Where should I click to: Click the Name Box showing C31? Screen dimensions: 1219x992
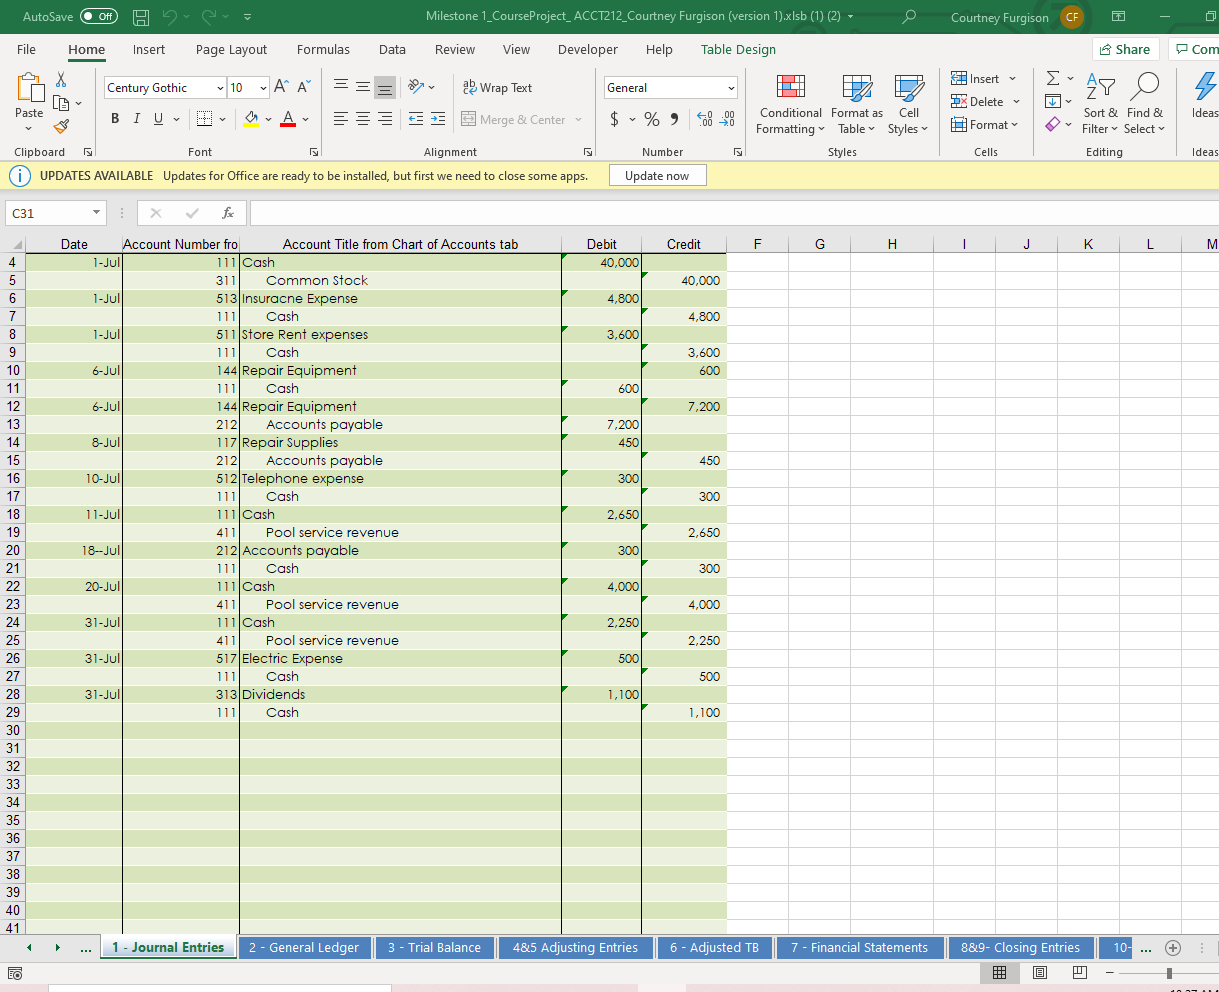pyautogui.click(x=48, y=213)
